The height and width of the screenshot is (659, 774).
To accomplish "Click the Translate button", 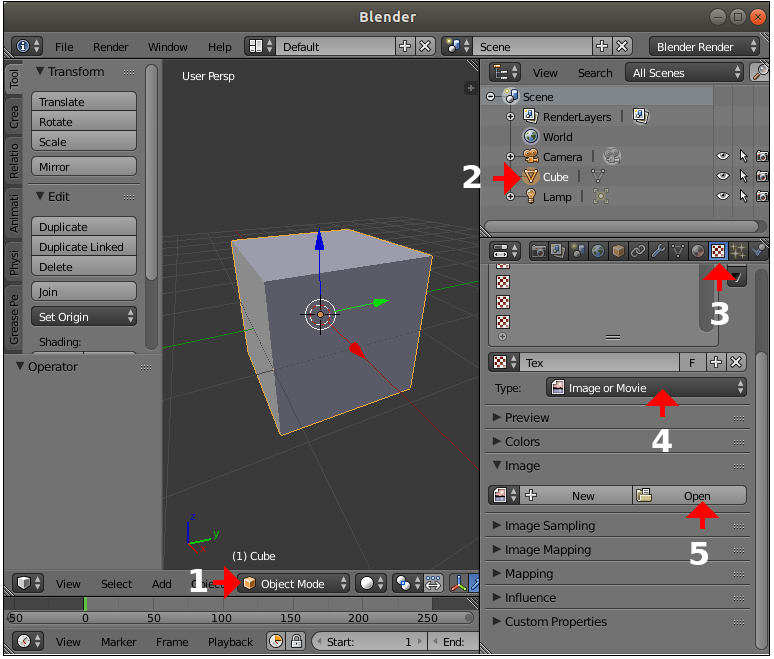I will [x=84, y=101].
